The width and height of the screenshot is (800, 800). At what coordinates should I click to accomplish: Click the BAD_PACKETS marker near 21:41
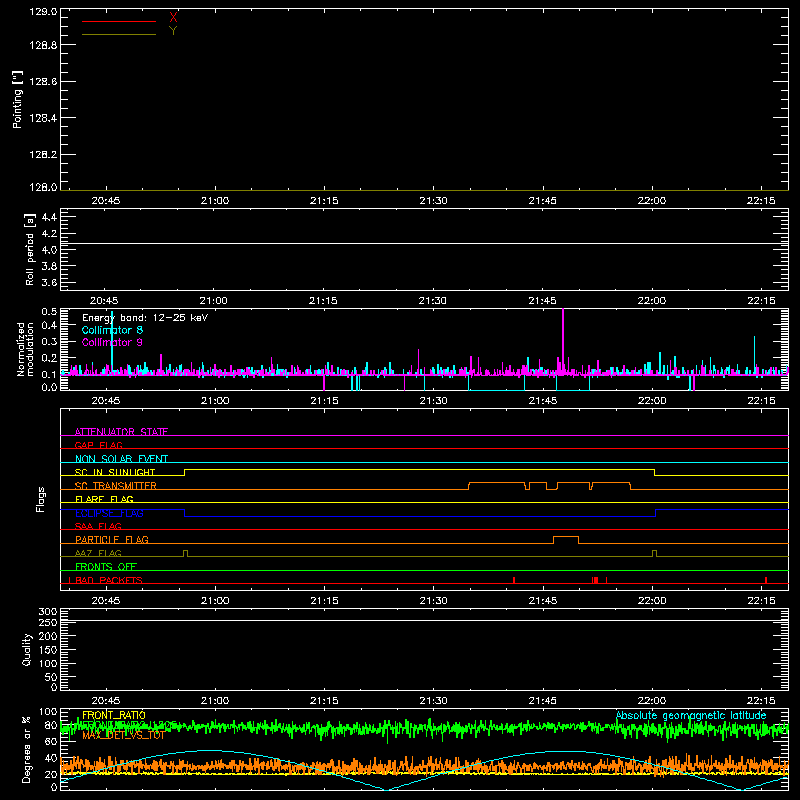(514, 580)
